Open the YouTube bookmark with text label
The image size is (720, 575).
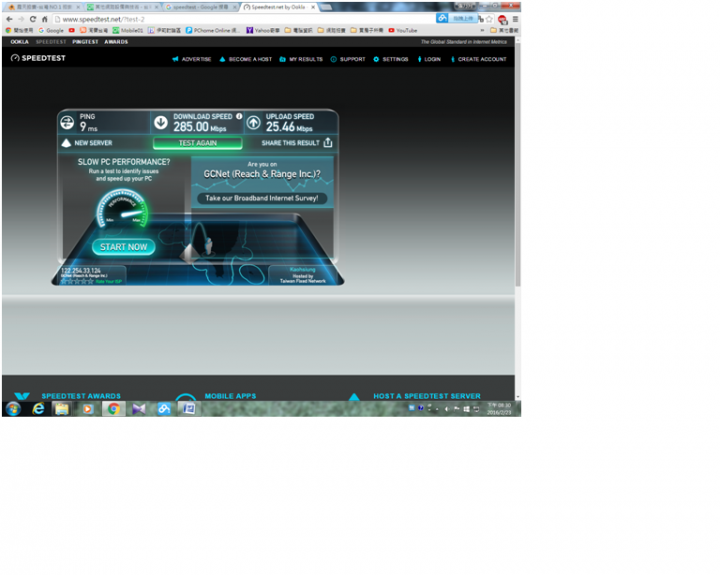click(x=403, y=30)
